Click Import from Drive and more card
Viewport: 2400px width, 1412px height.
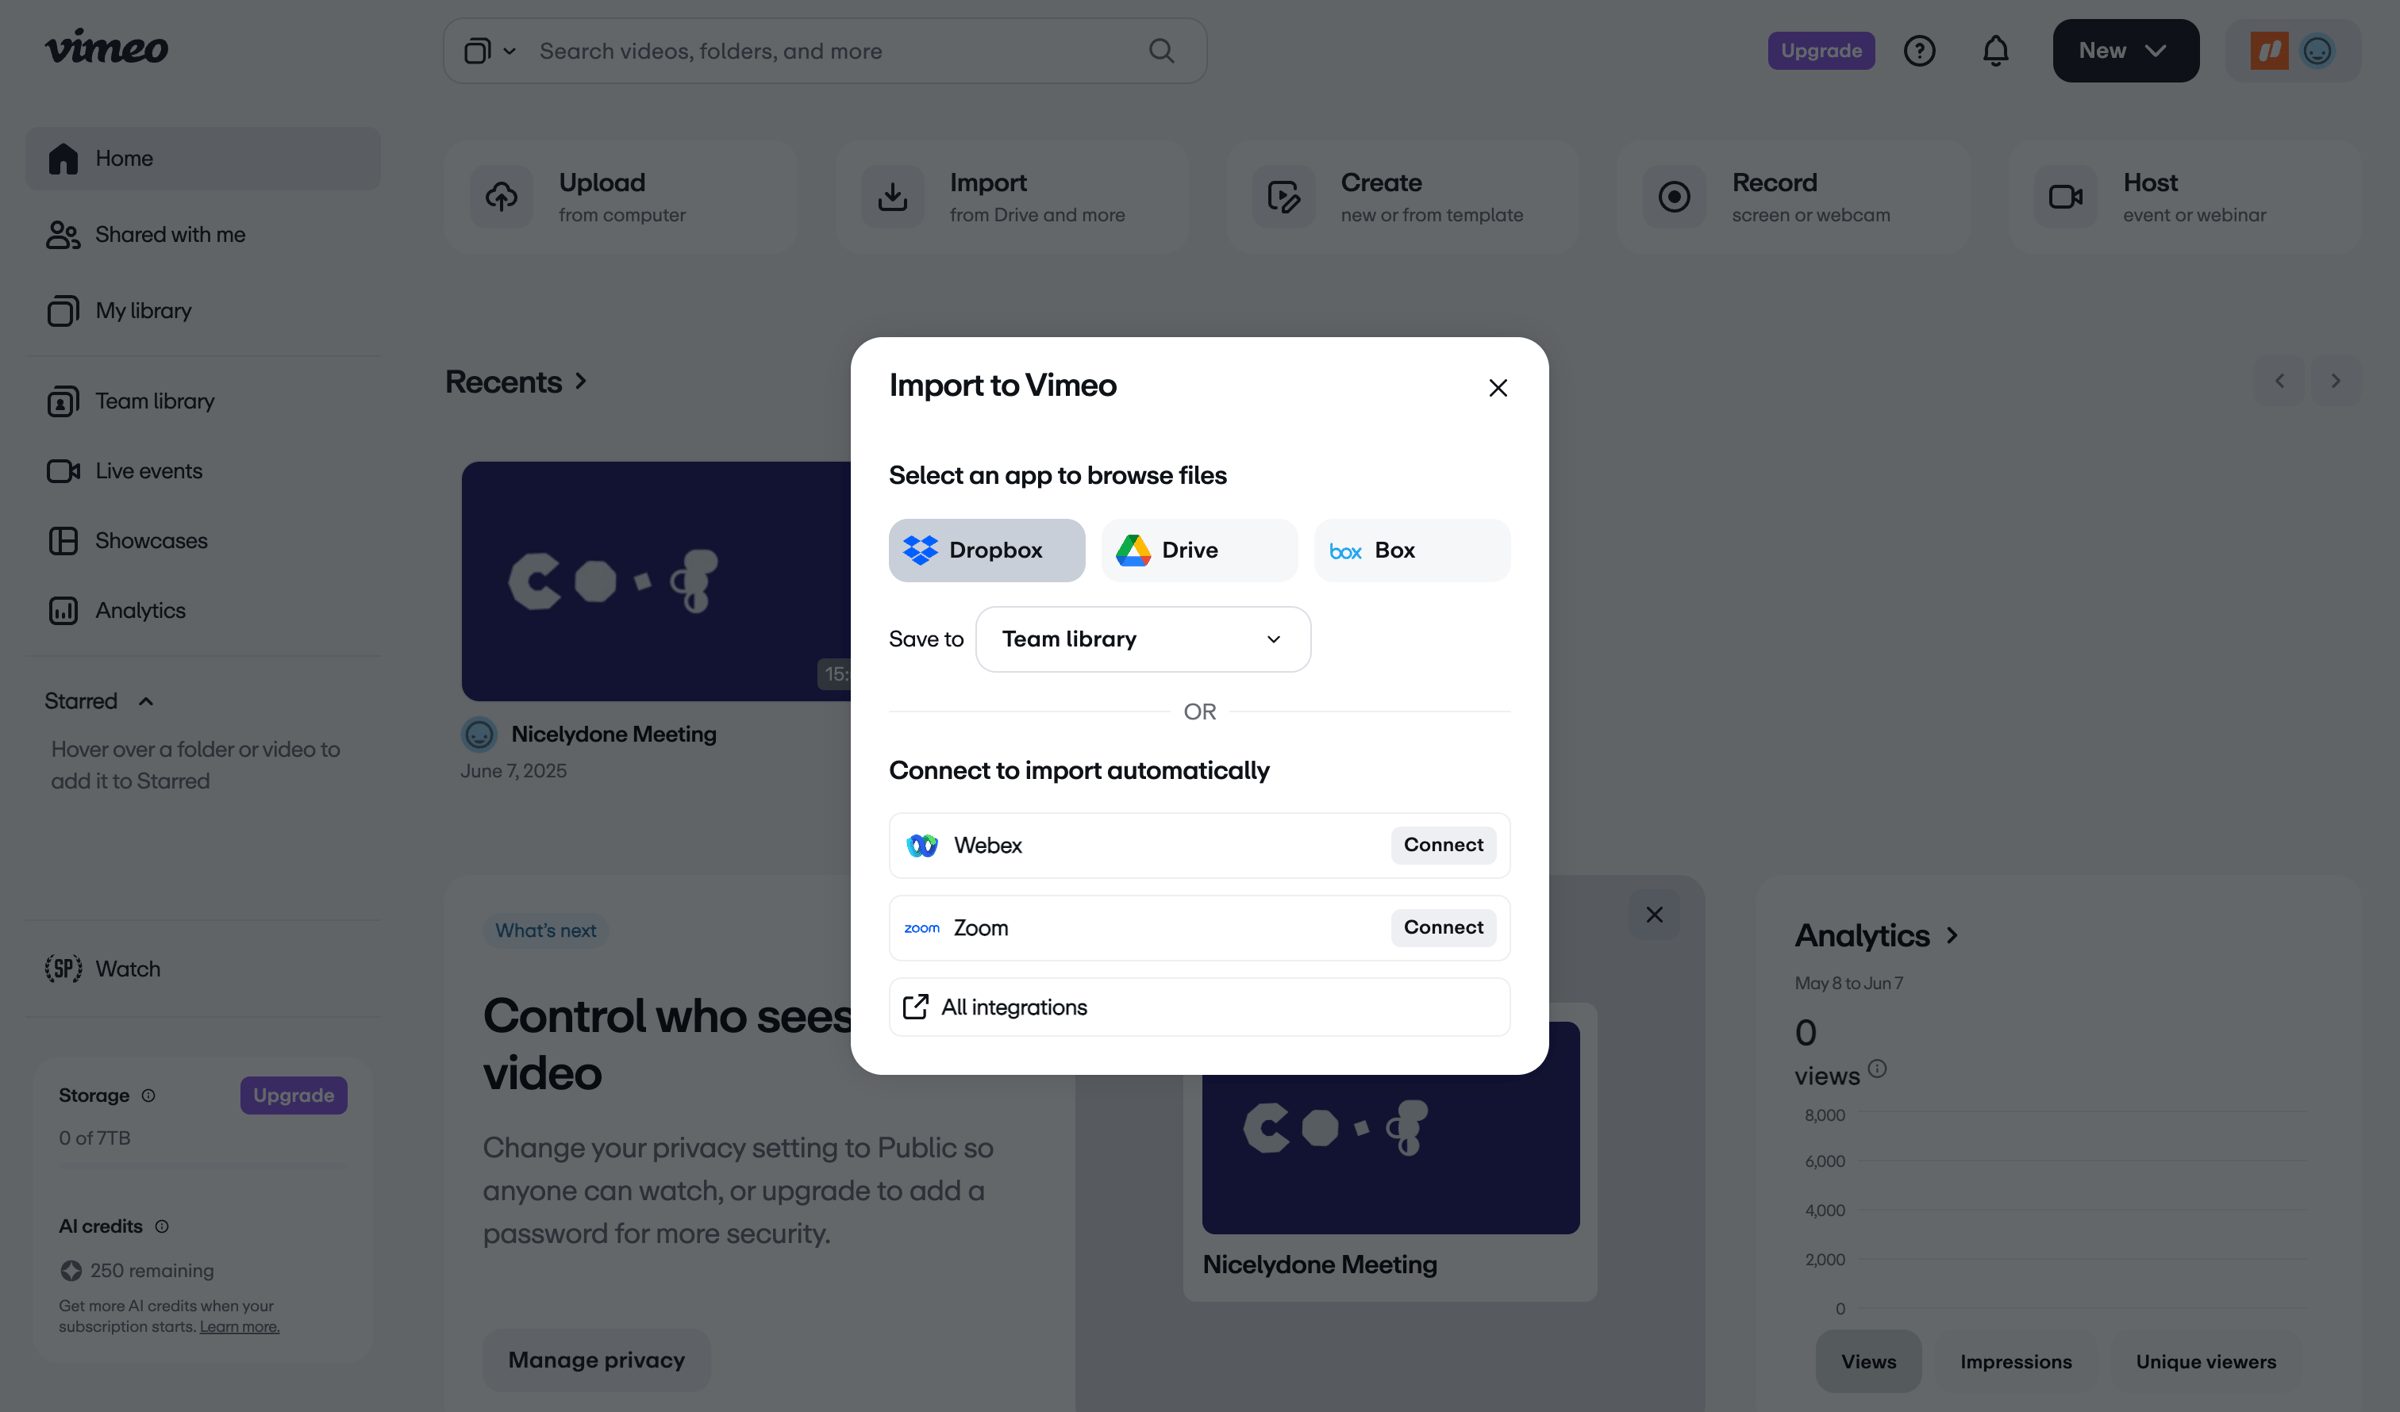pyautogui.click(x=1012, y=196)
